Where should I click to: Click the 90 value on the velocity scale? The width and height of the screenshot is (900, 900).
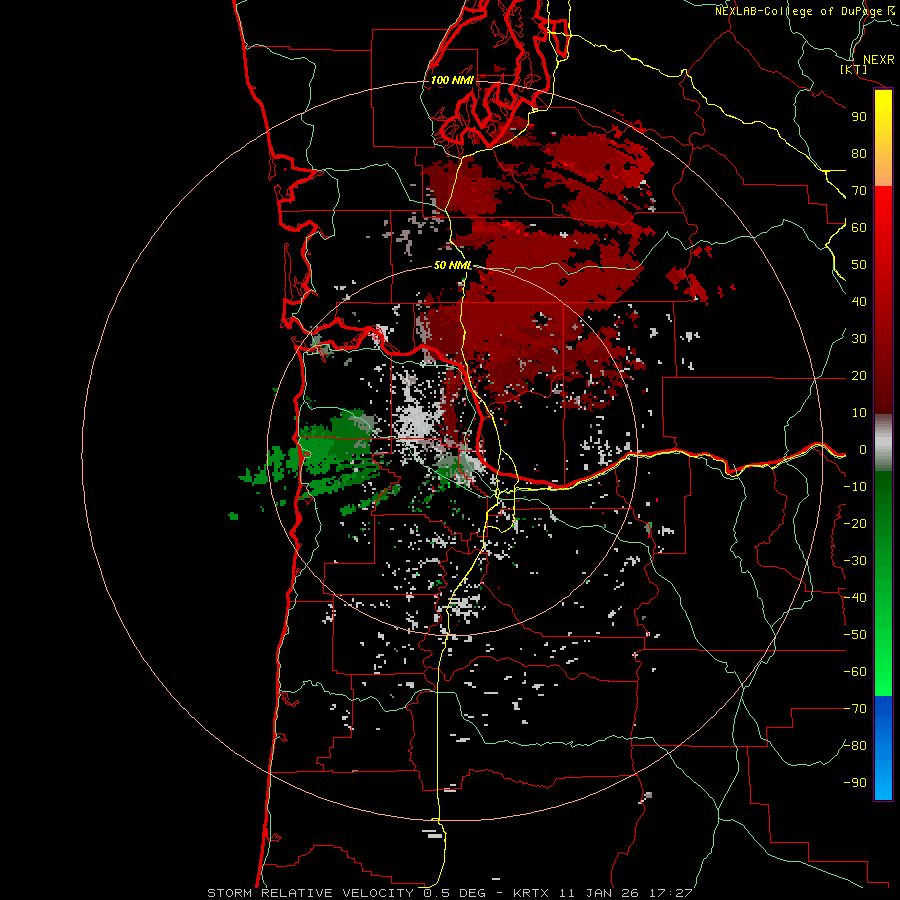pyautogui.click(x=859, y=117)
